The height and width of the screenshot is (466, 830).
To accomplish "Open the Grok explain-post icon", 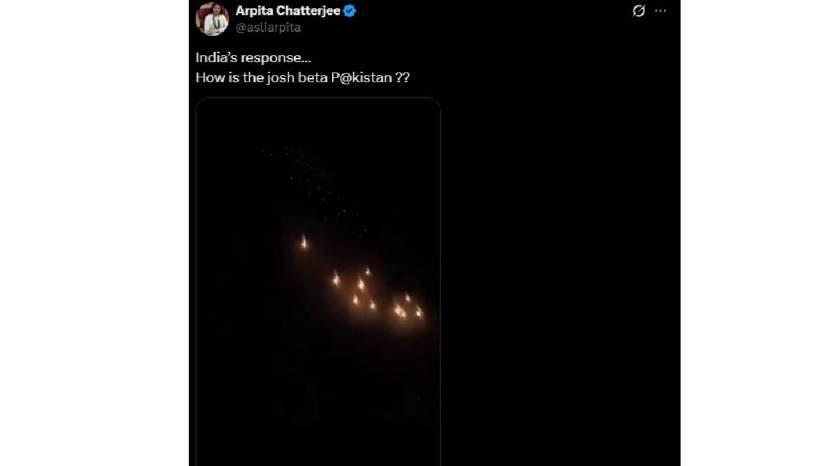I will (639, 11).
